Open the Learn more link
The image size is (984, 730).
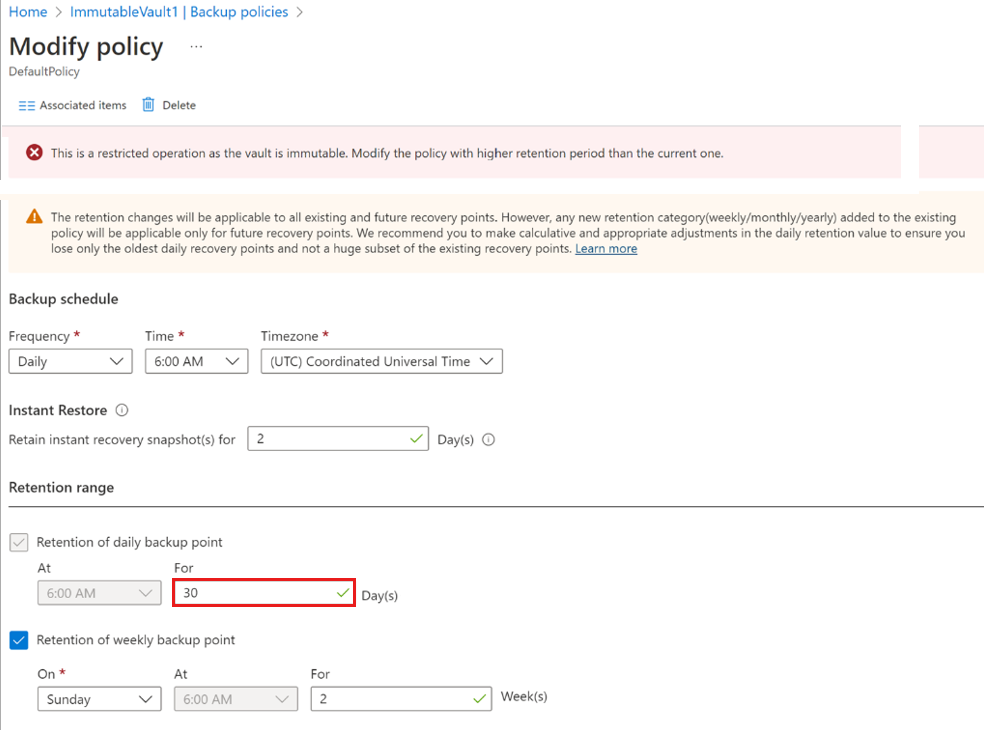click(606, 249)
